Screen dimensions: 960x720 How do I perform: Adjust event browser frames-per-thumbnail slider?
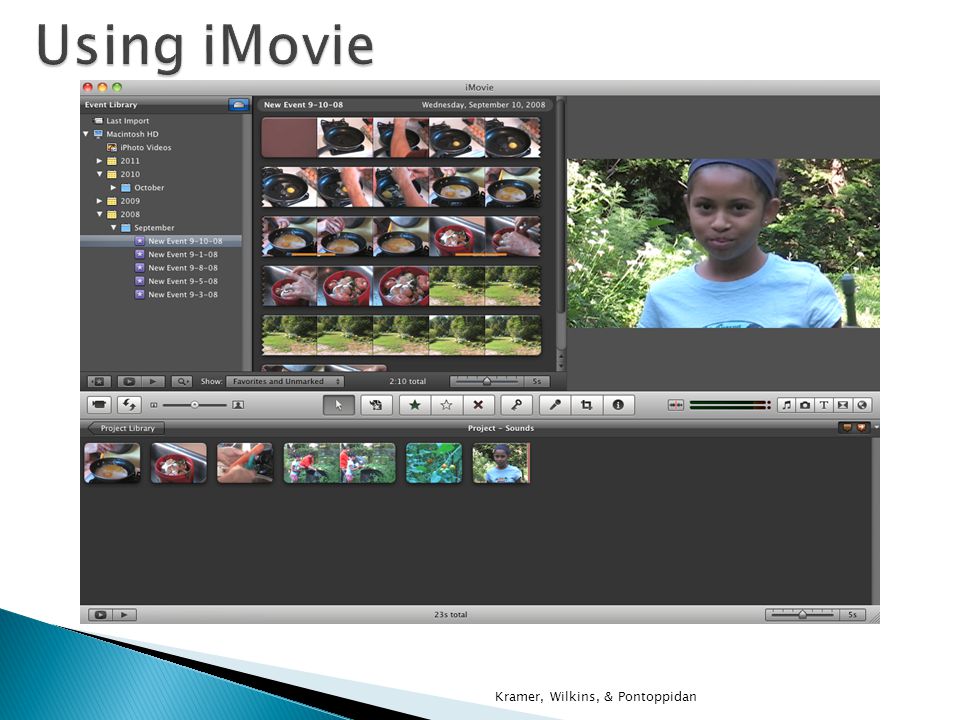coord(488,381)
